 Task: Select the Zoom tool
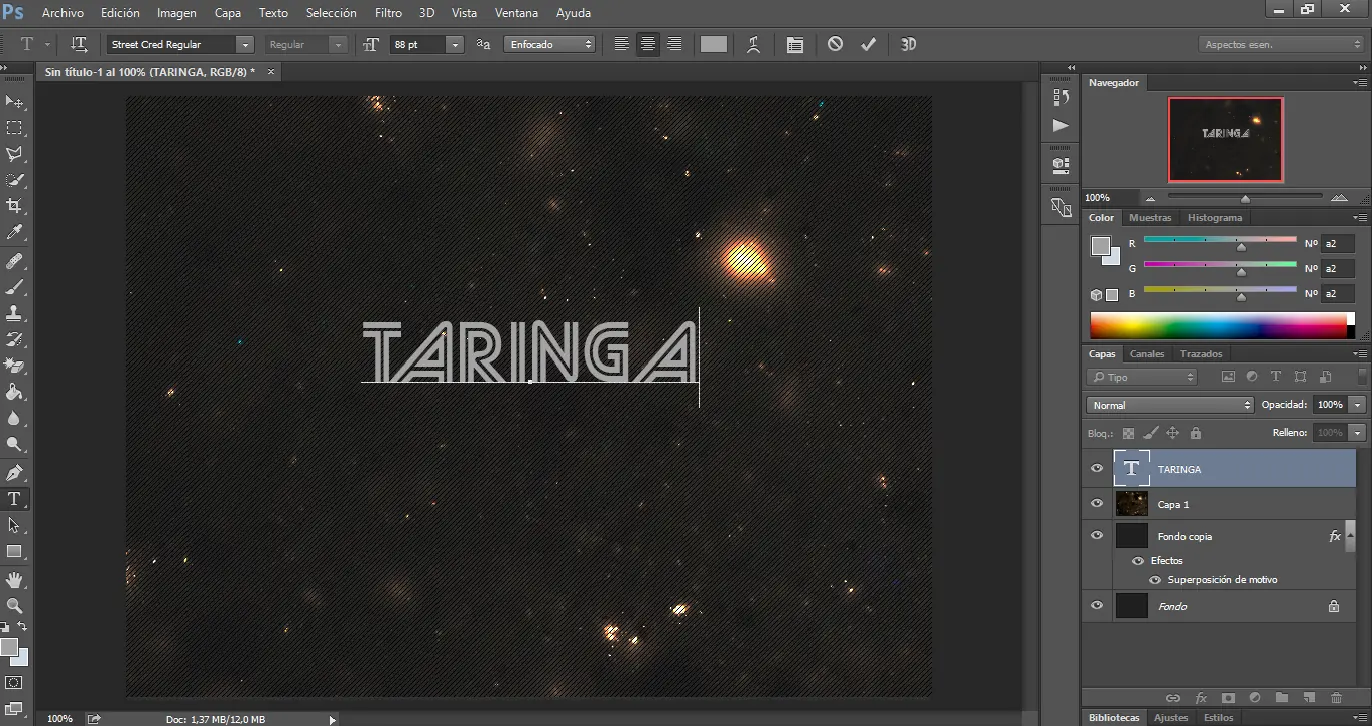tap(14, 605)
